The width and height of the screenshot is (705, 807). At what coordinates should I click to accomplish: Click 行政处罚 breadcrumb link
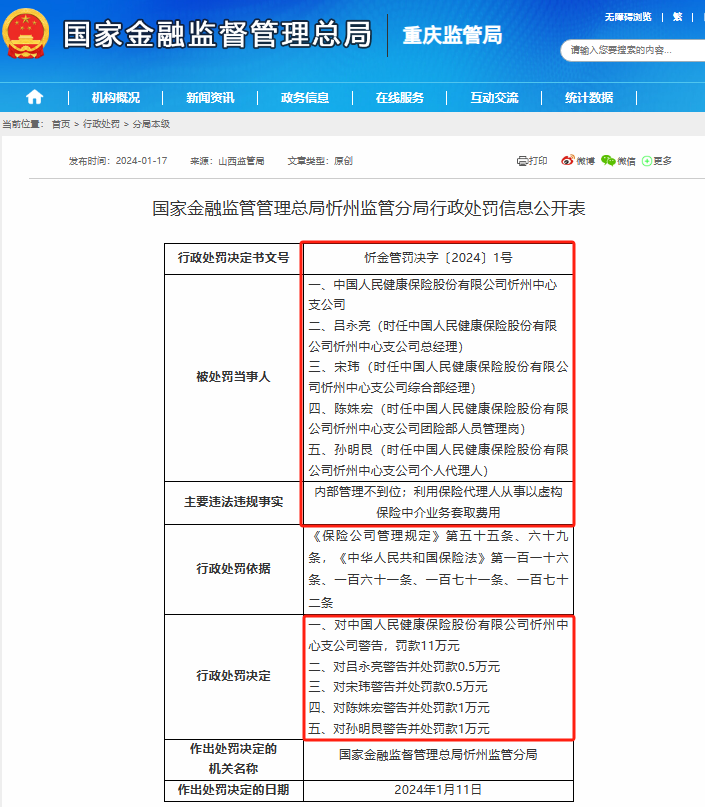coord(101,124)
